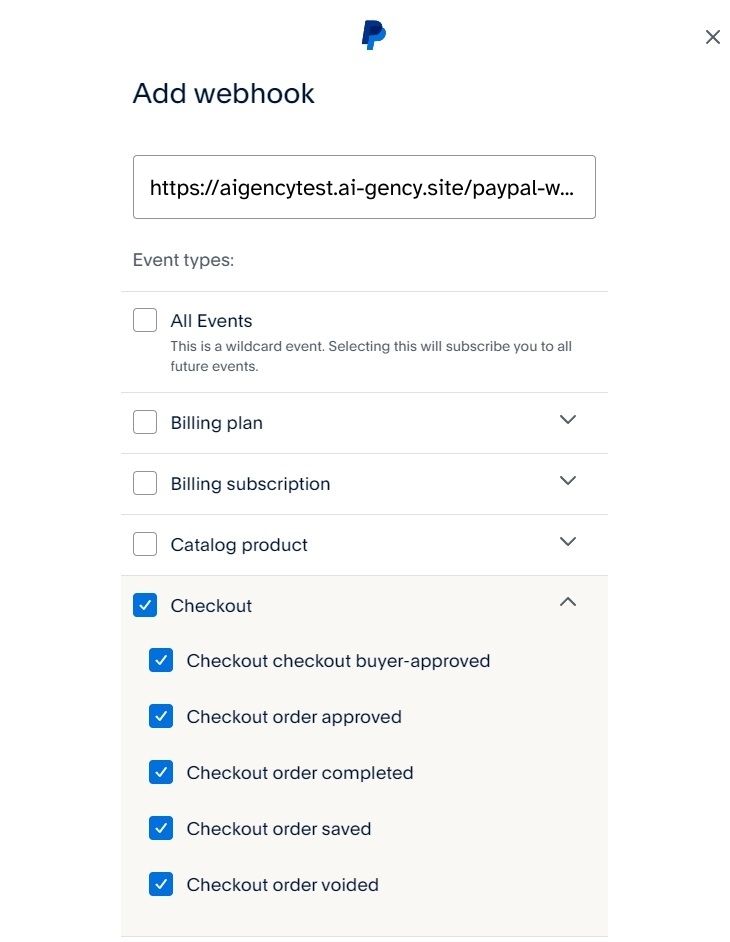Close the Add webhook dialog
Screen dimensions: 730x942
pos(712,37)
